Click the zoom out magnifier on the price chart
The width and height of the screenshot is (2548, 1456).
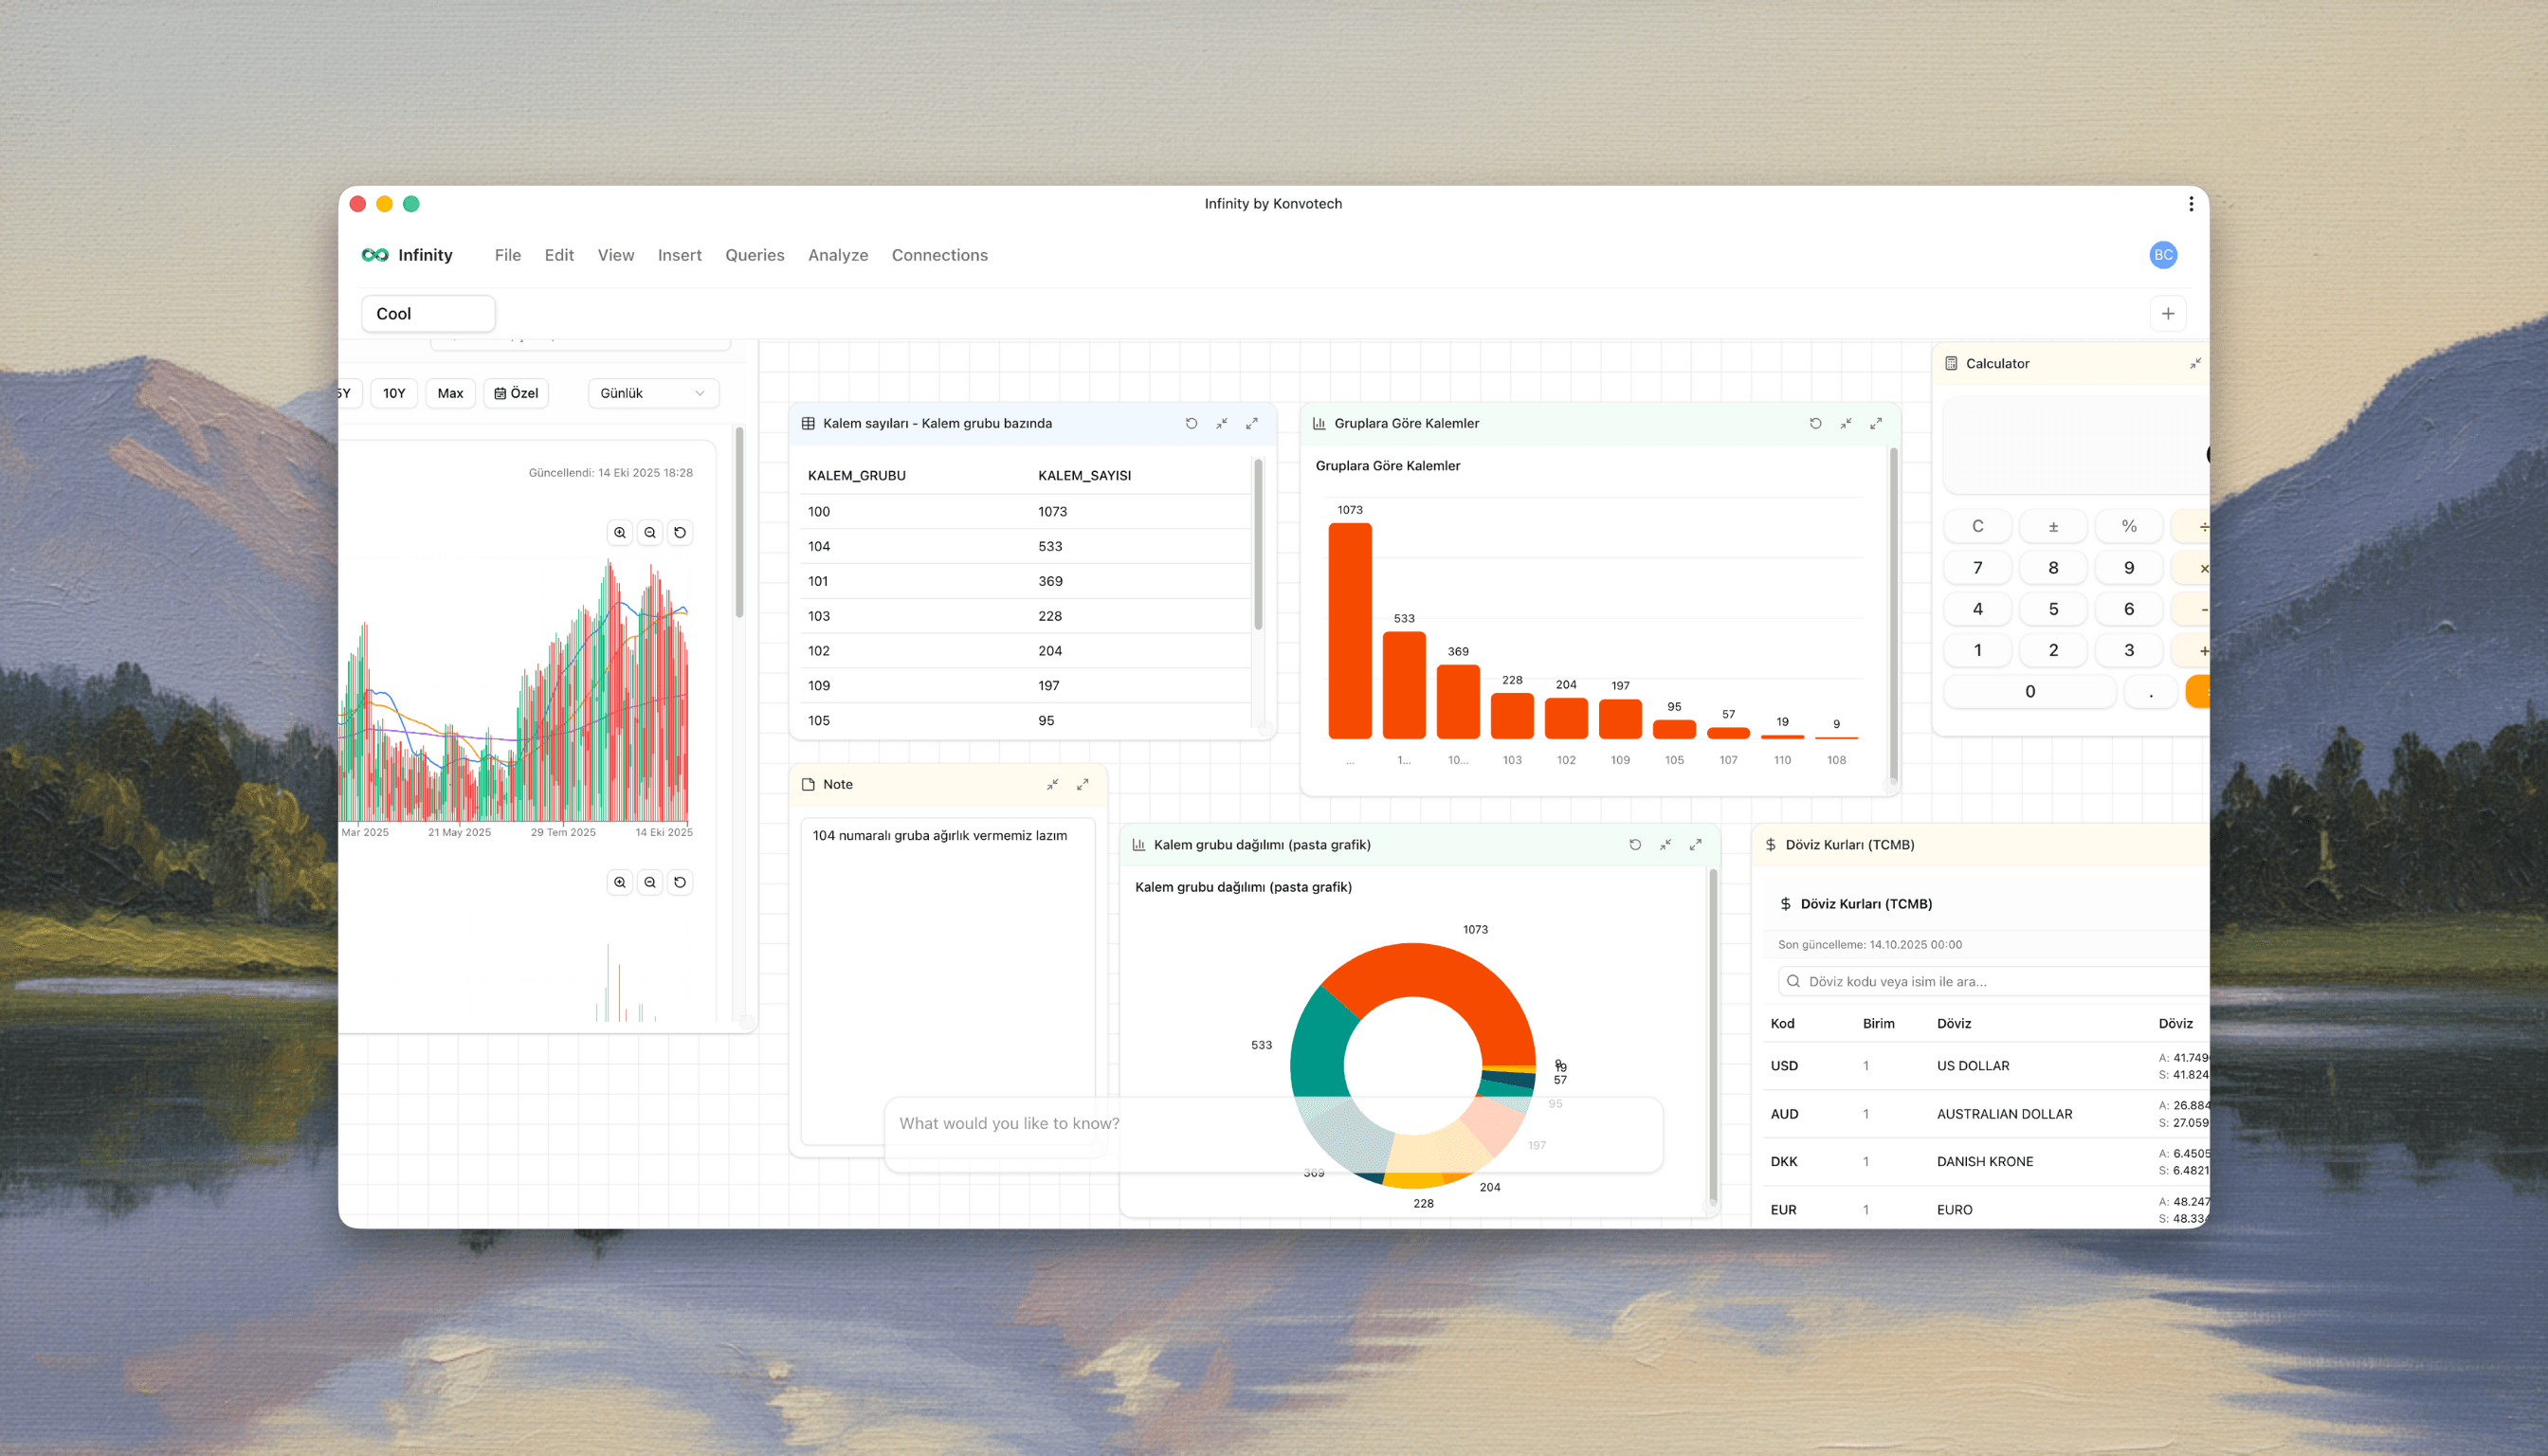click(x=650, y=532)
